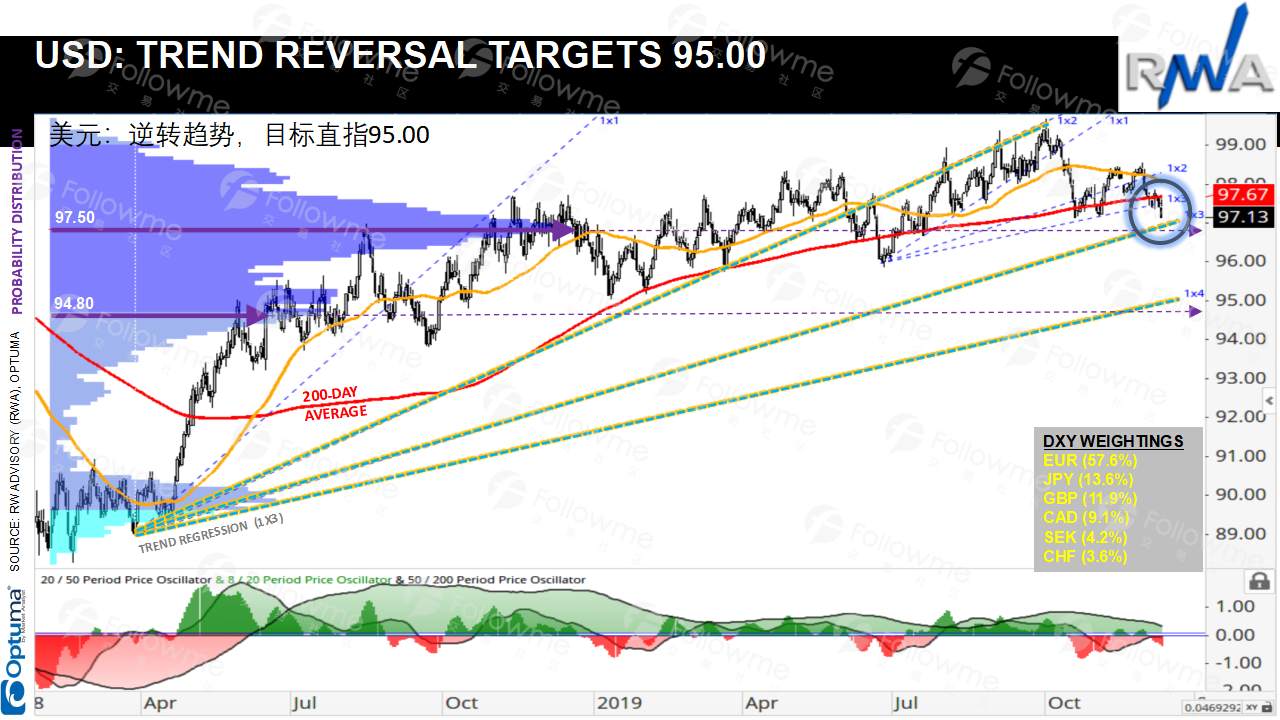Click the EUR (57.6%) weighting line
This screenshot has width=1280, height=720.
[1090, 460]
